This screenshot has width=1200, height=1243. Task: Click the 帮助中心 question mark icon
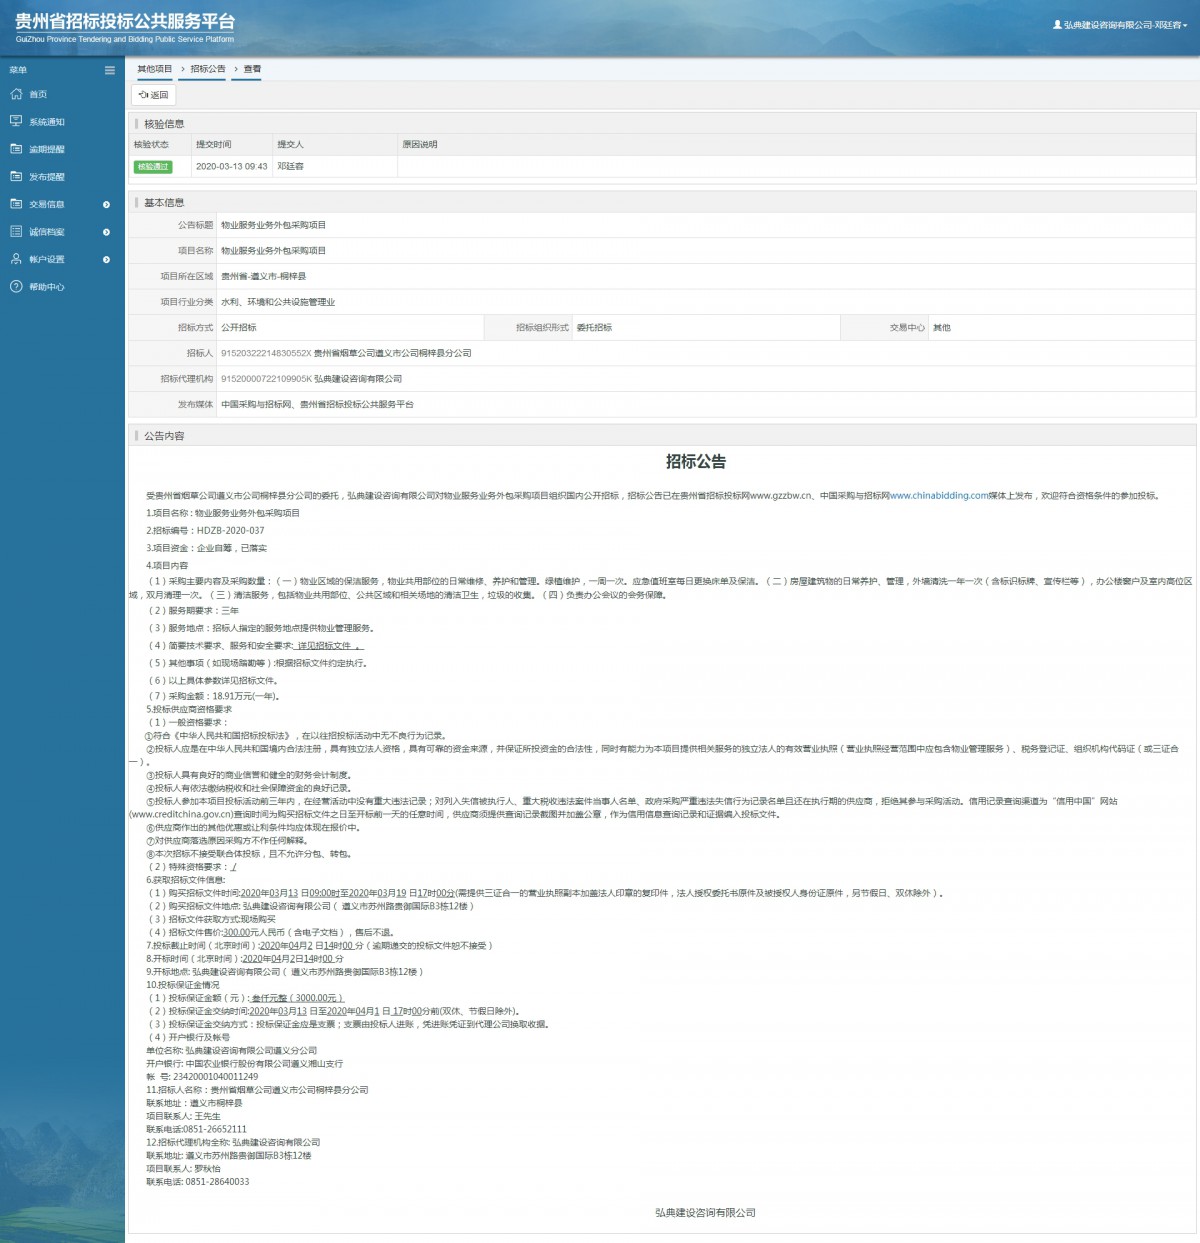click(16, 287)
